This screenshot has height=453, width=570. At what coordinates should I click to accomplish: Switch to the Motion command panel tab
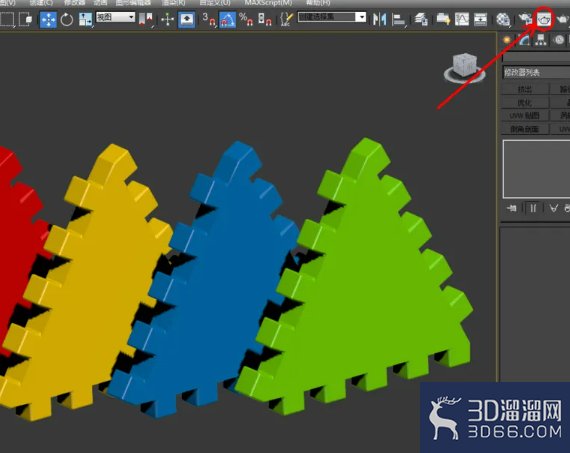[559, 40]
